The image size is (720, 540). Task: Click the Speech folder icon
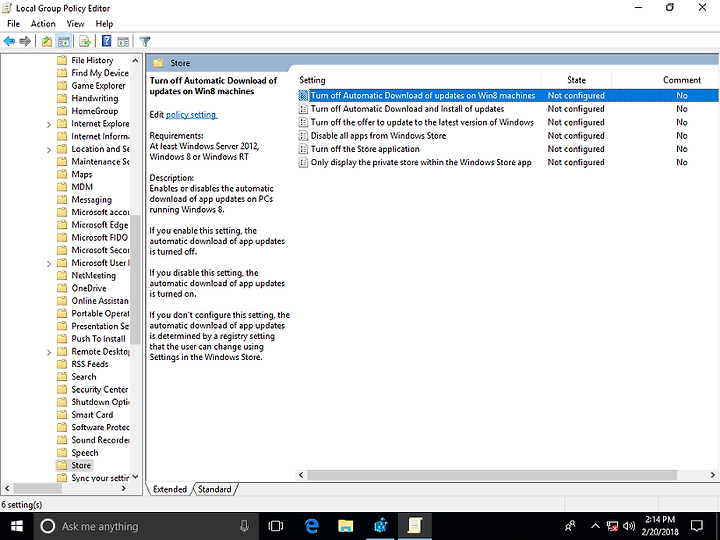click(62, 452)
